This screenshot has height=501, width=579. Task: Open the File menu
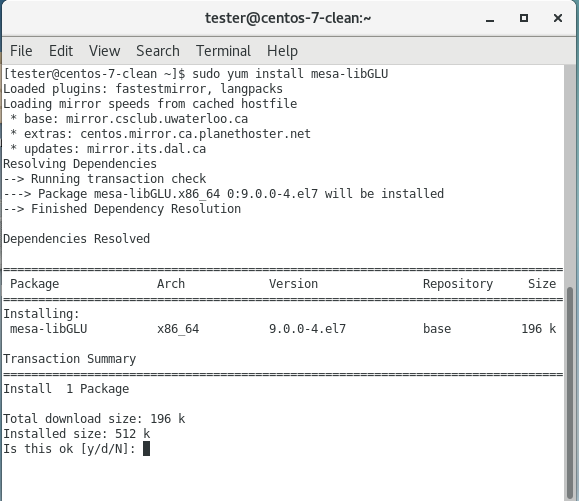(21, 51)
